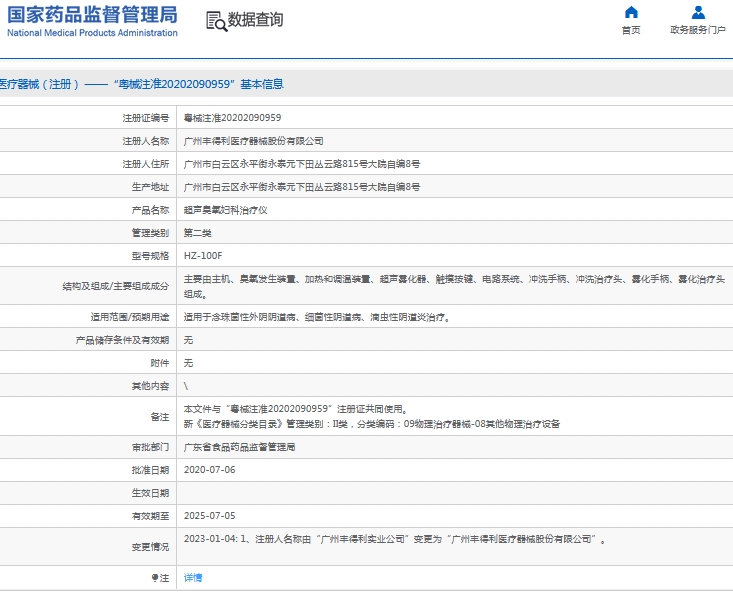This screenshot has width=733, height=597.
Task: Click the 注册人住所 address value
Action: [x=302, y=164]
